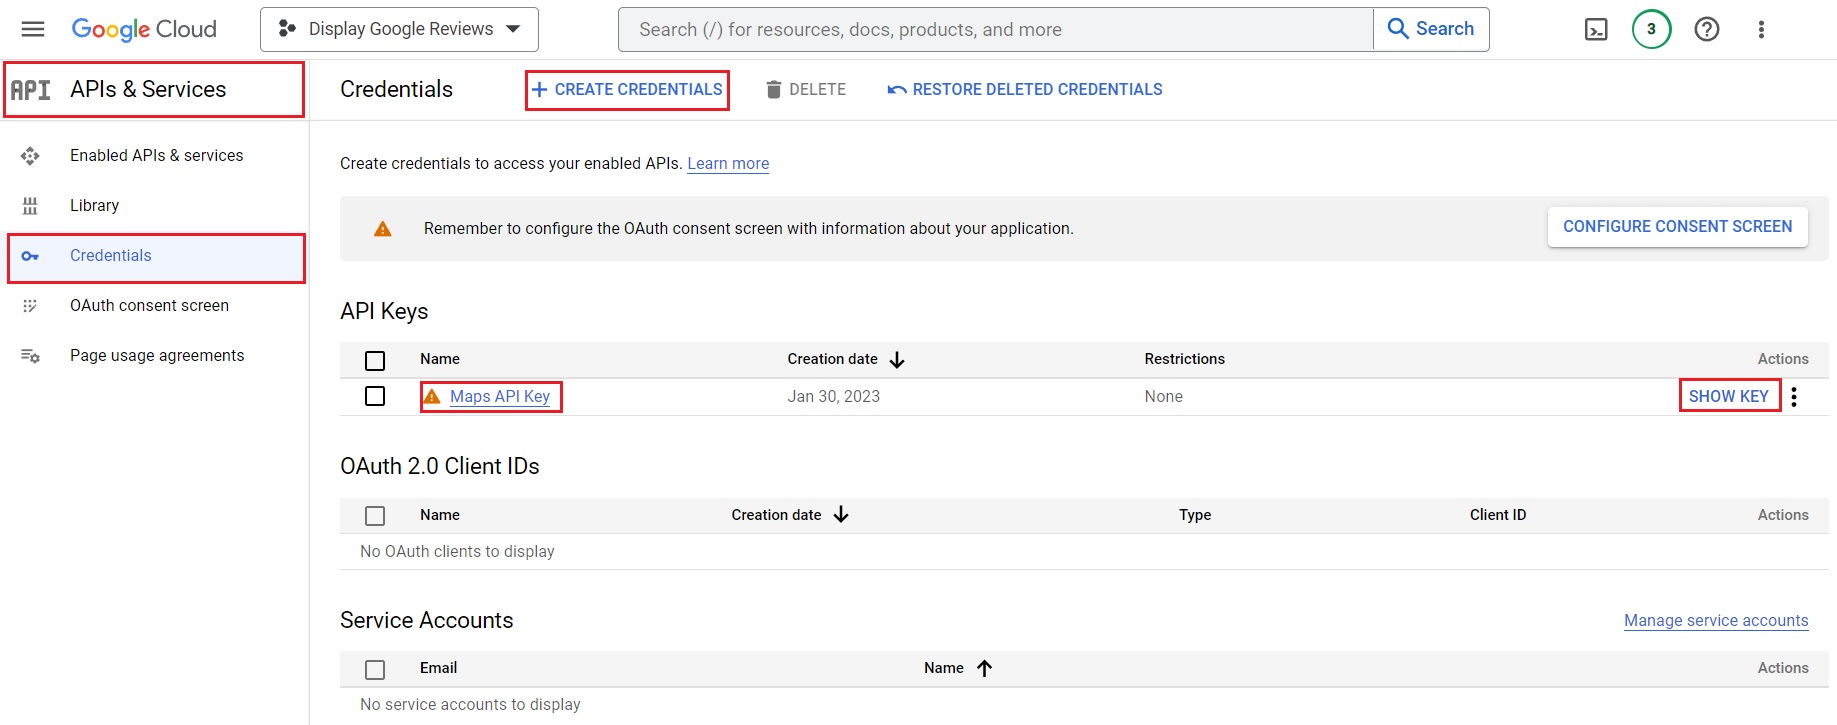Click the Enabled APIs diamond icon
Image resolution: width=1837 pixels, height=725 pixels.
coord(30,155)
